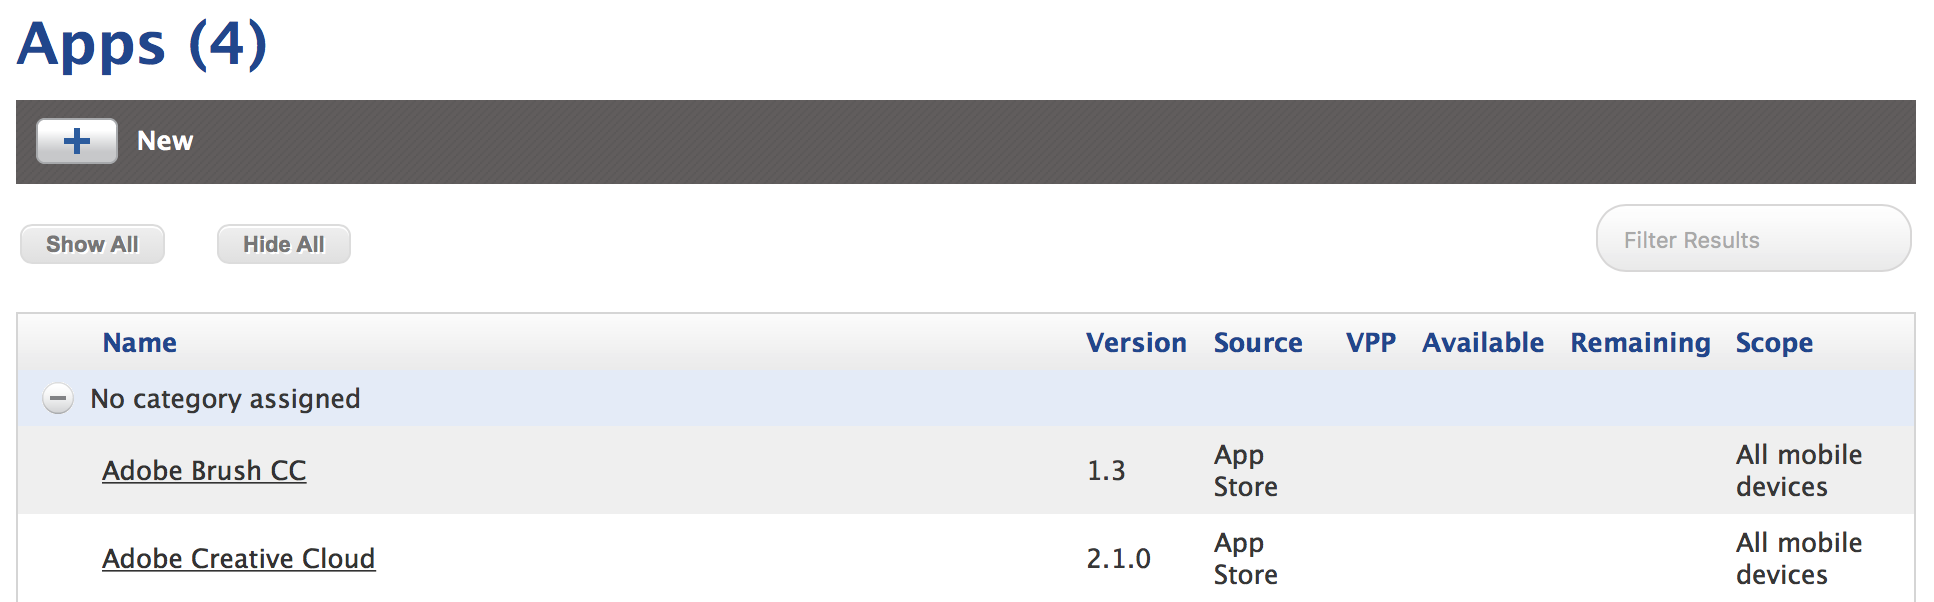Click the New button in the toolbar
Screen dimensions: 1934x602
pyautogui.click(x=164, y=141)
